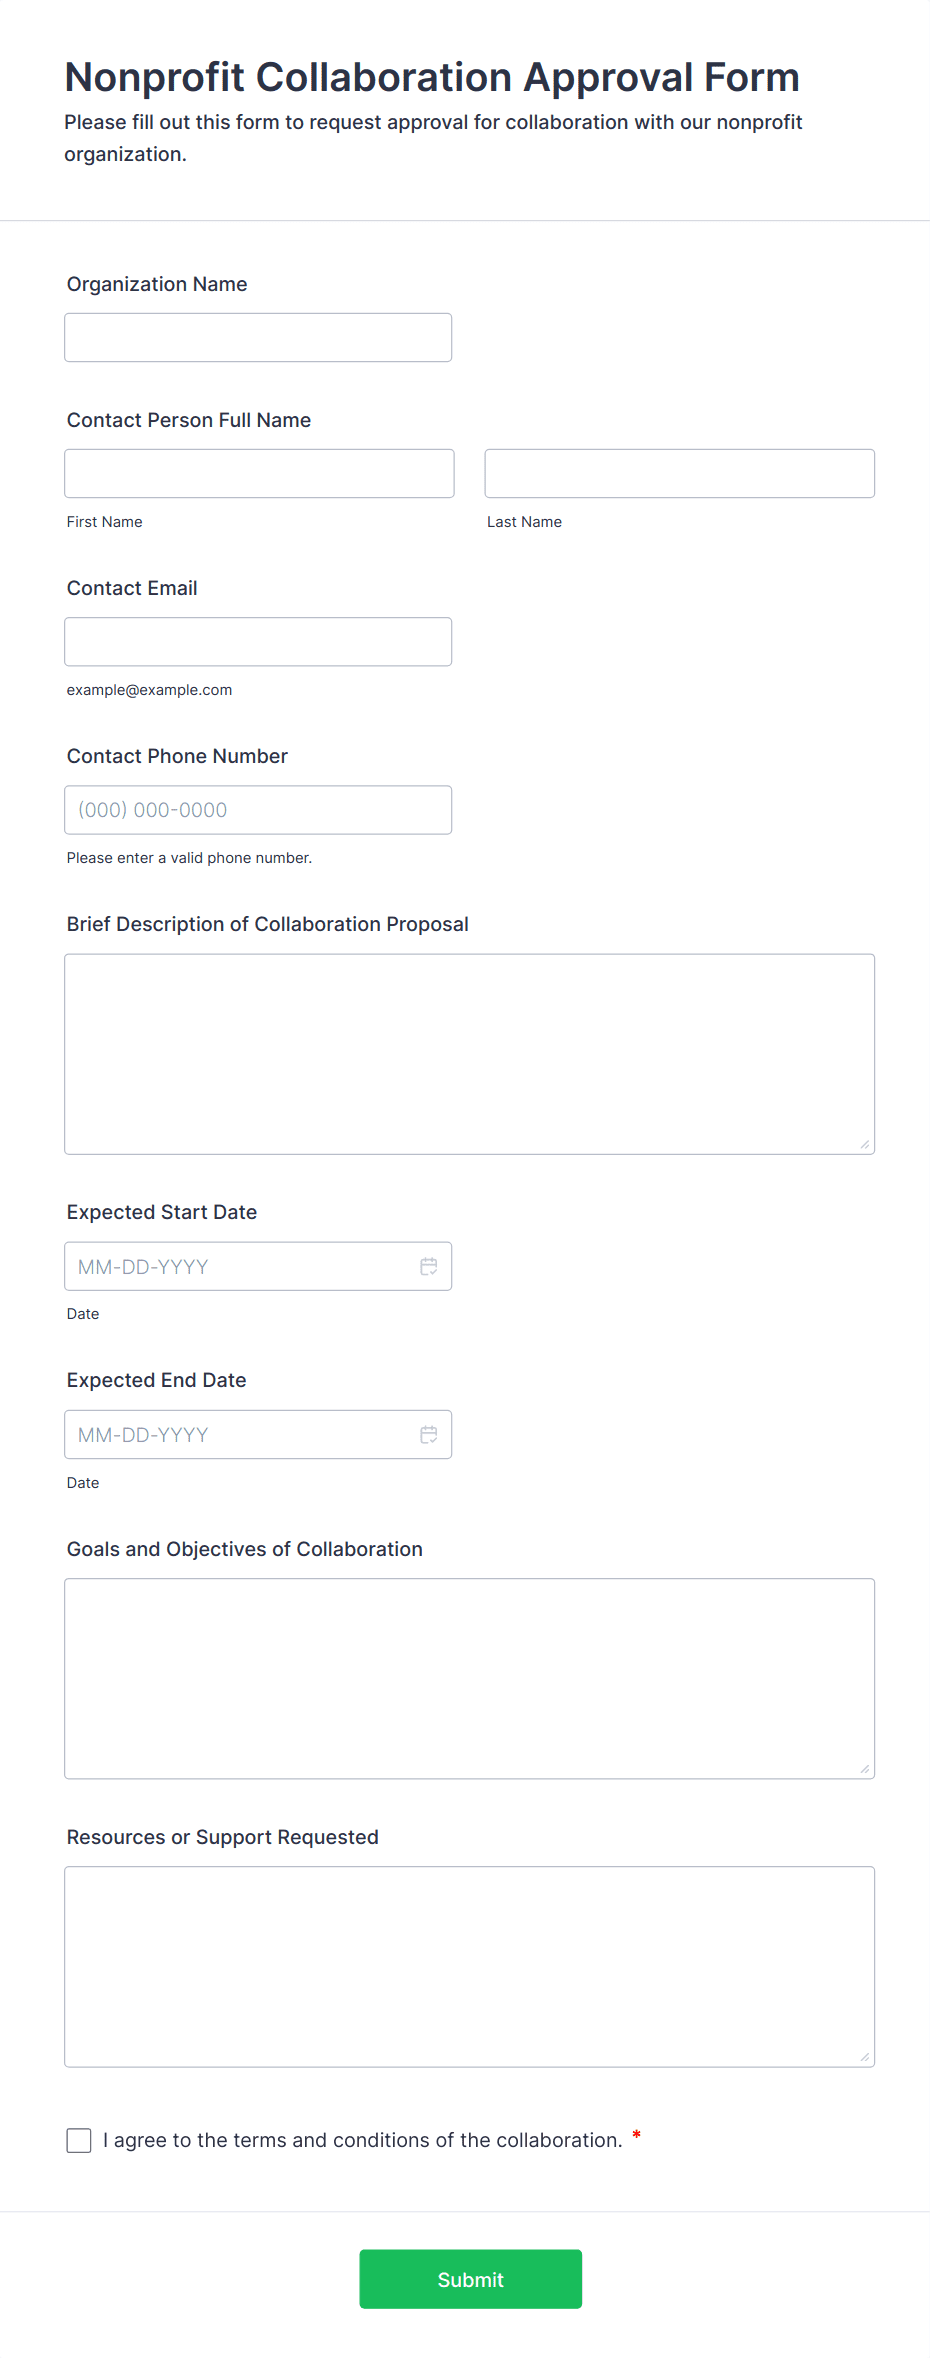Focus the Organization Name text box
The image size is (930, 2358).
click(258, 338)
